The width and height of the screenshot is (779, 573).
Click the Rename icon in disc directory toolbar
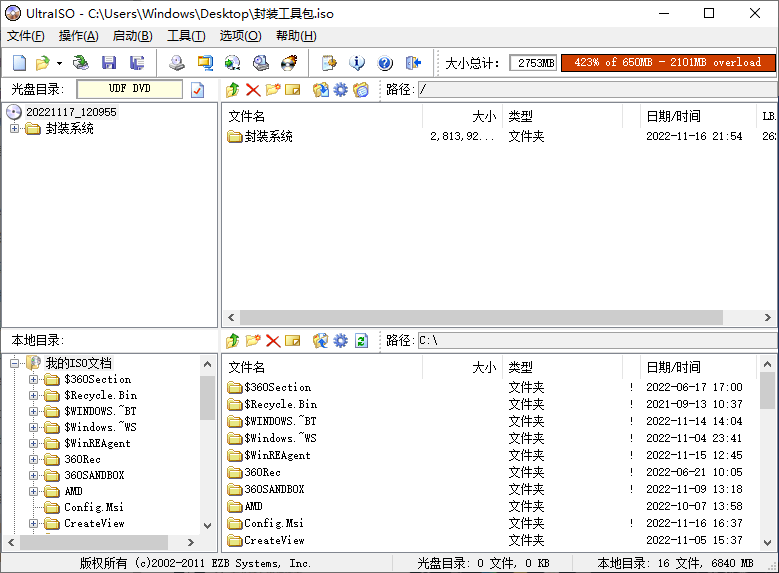point(293,90)
